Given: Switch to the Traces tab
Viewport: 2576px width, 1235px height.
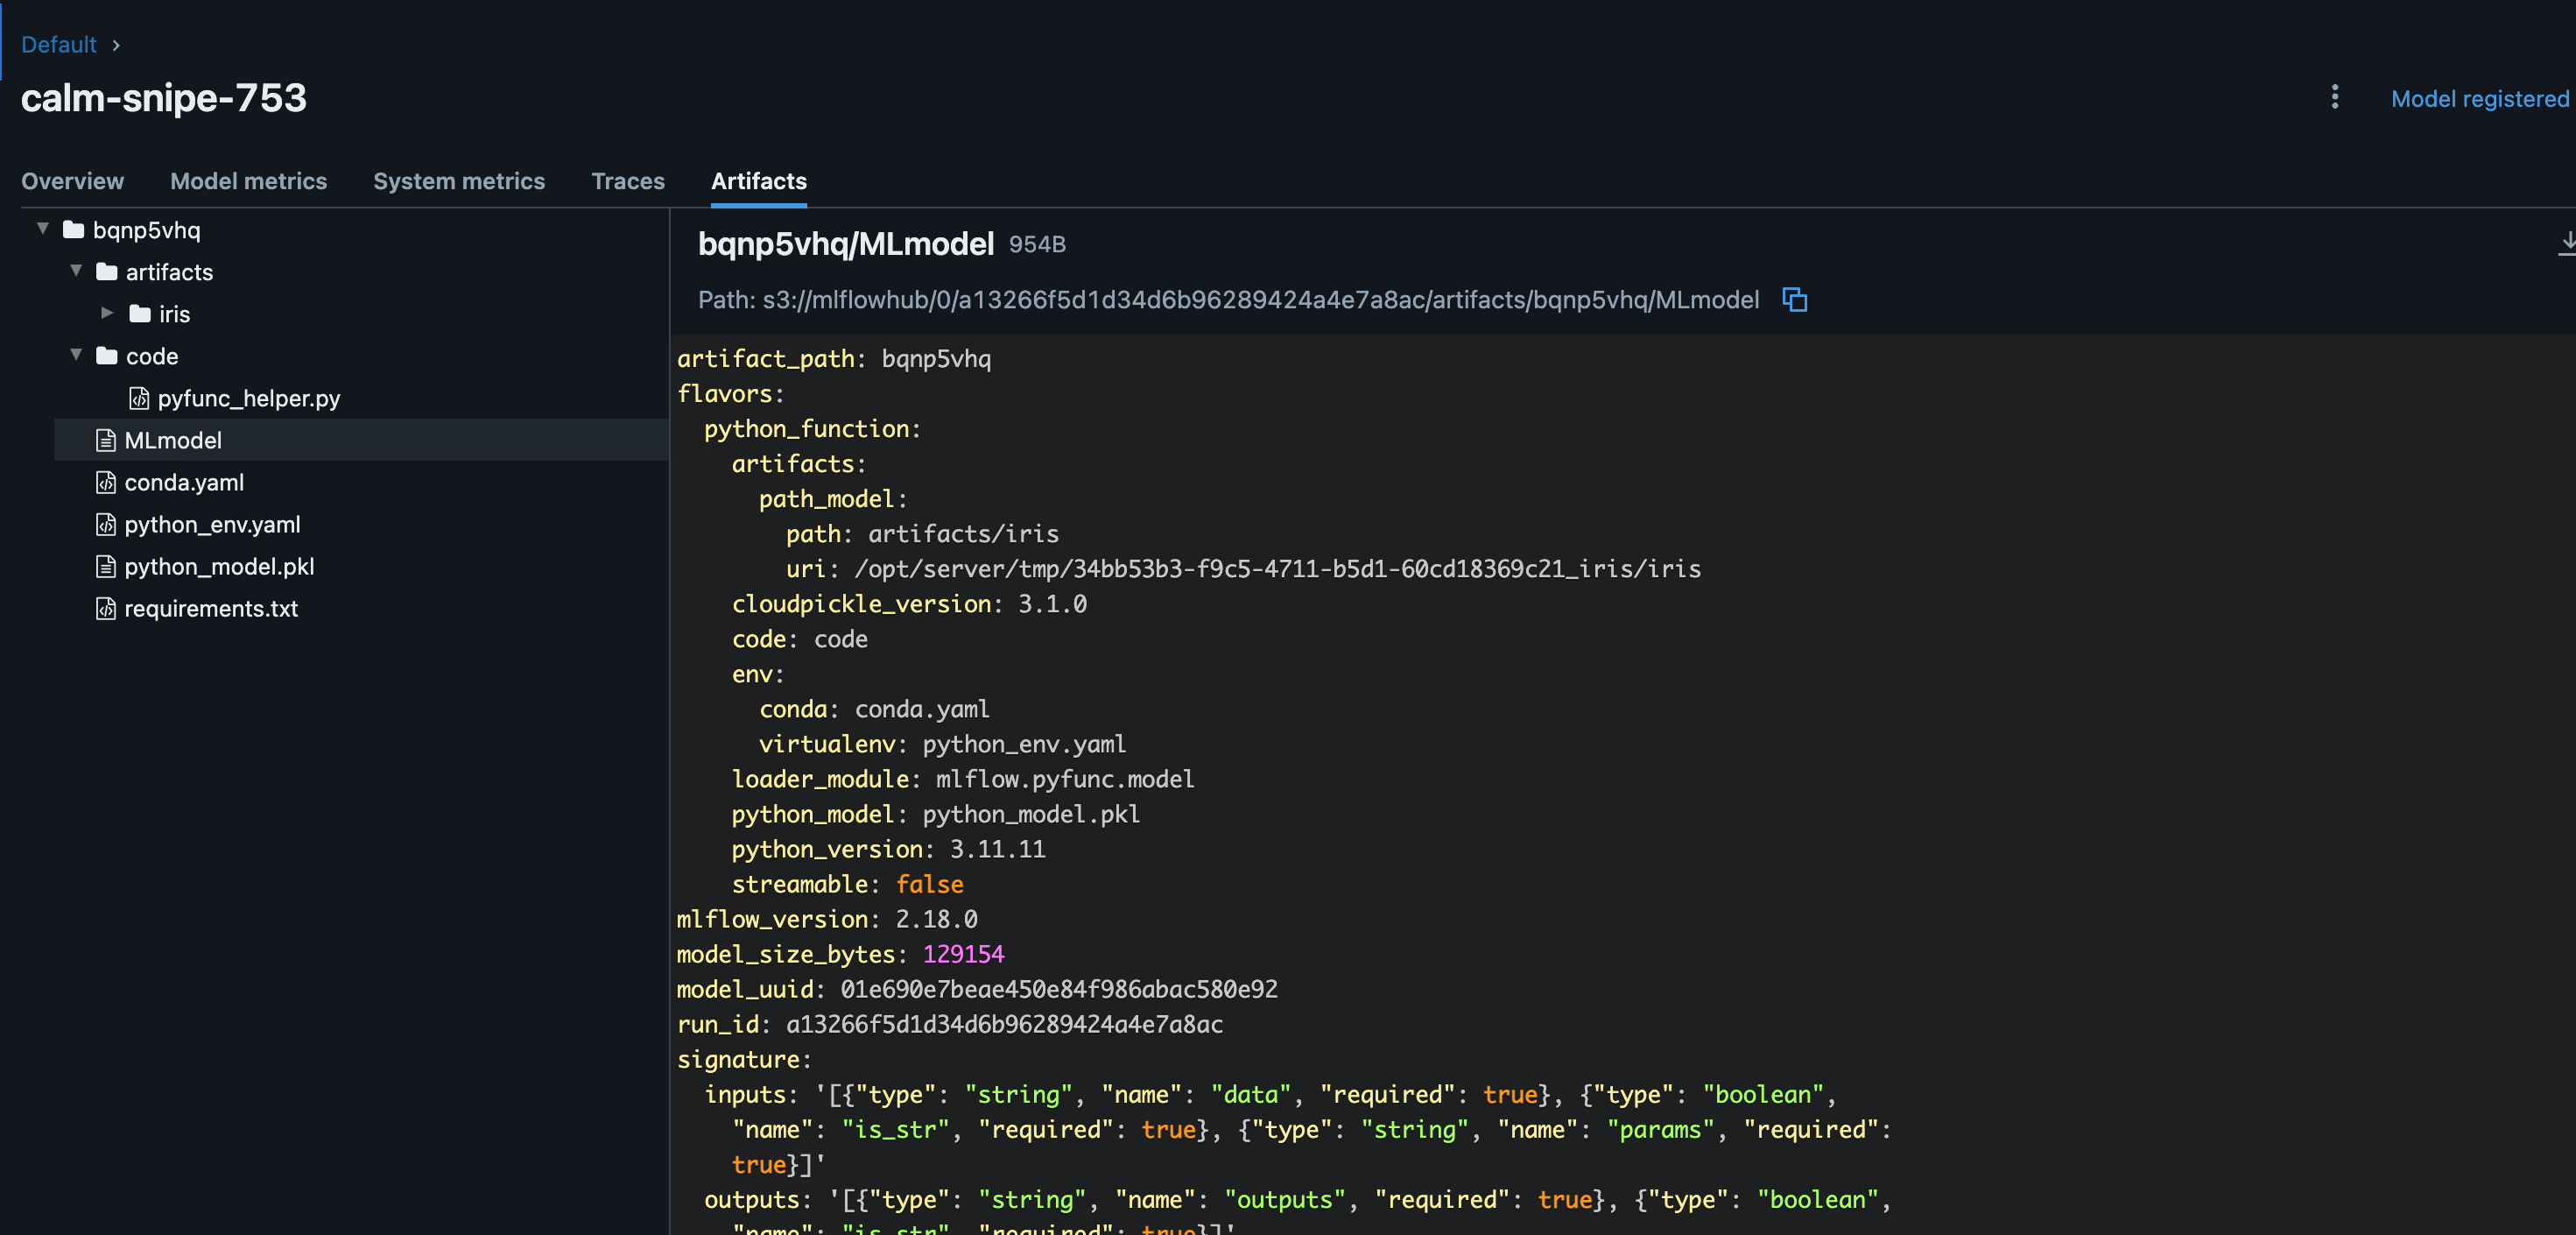Looking at the screenshot, I should (x=628, y=181).
